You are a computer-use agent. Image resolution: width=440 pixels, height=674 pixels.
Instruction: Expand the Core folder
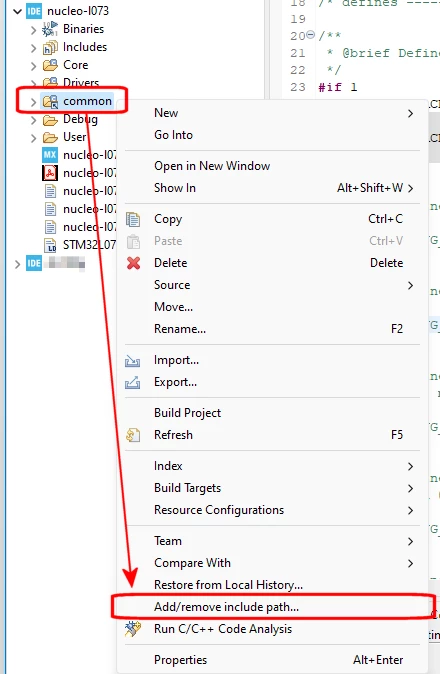(34, 66)
